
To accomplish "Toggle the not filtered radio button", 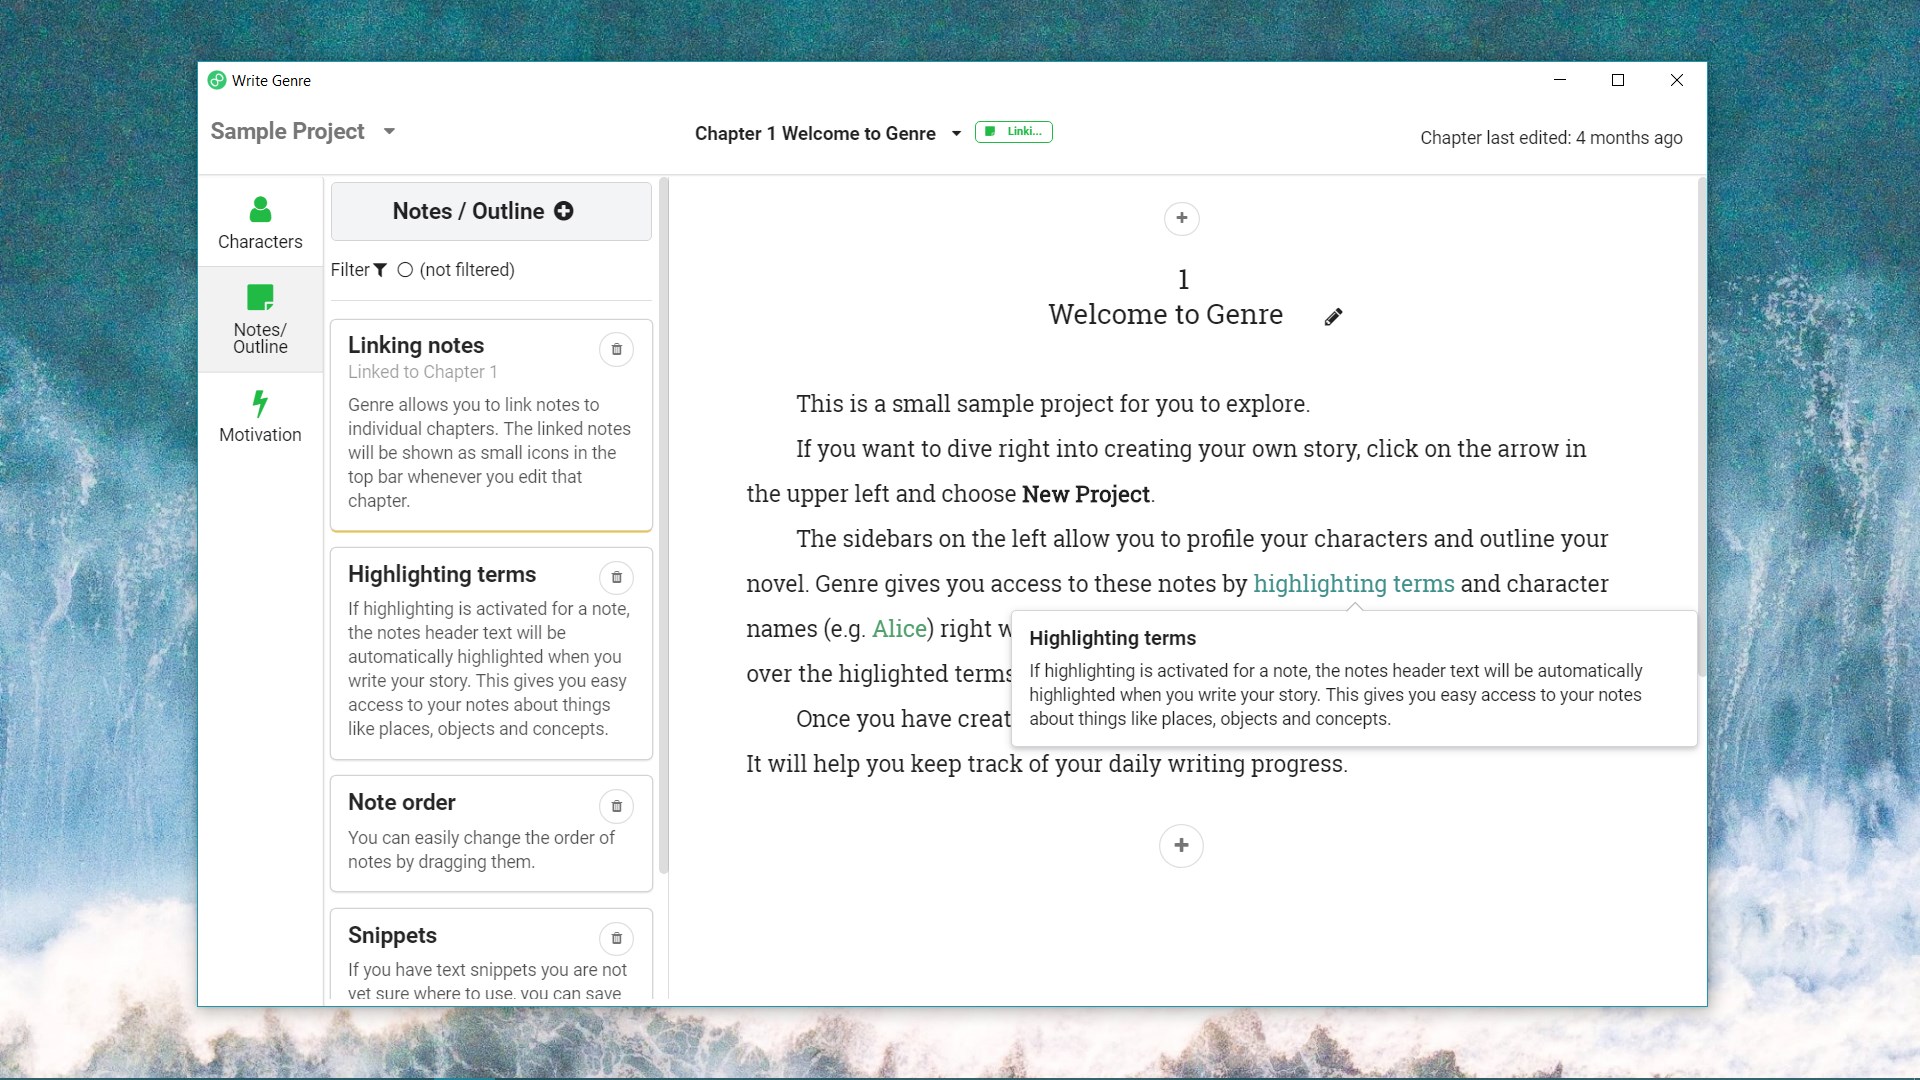I will click(405, 270).
